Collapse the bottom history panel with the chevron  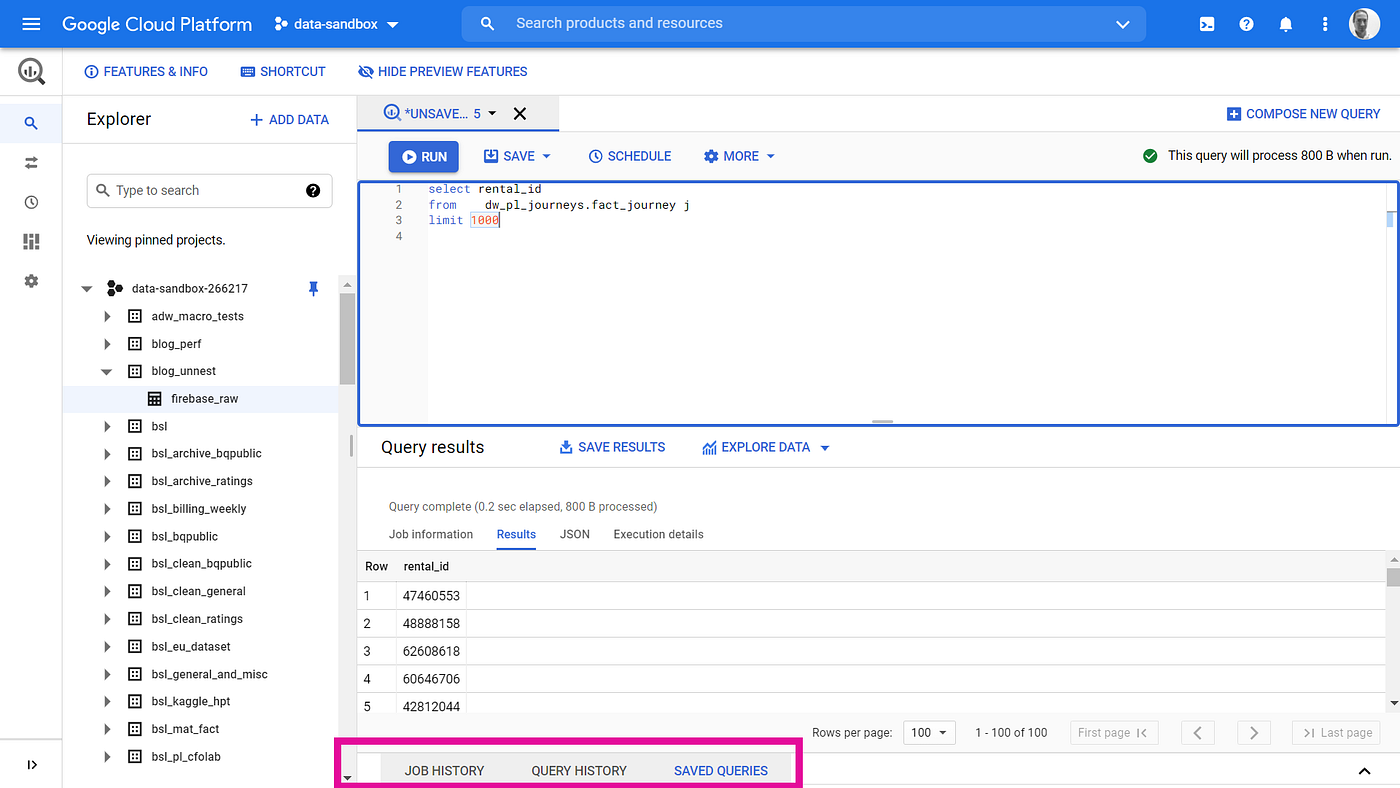click(1364, 771)
